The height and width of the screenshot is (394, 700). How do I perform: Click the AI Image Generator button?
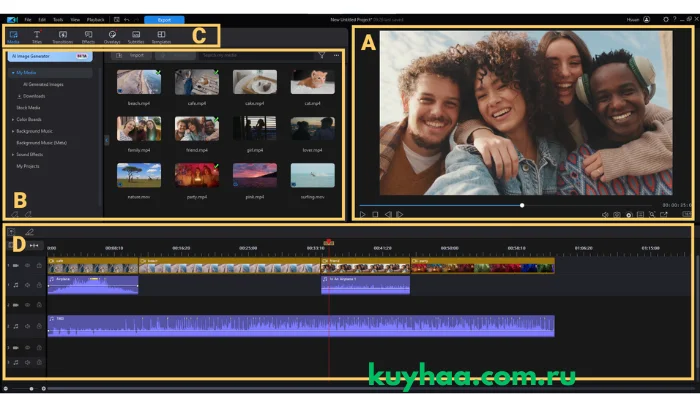50,56
